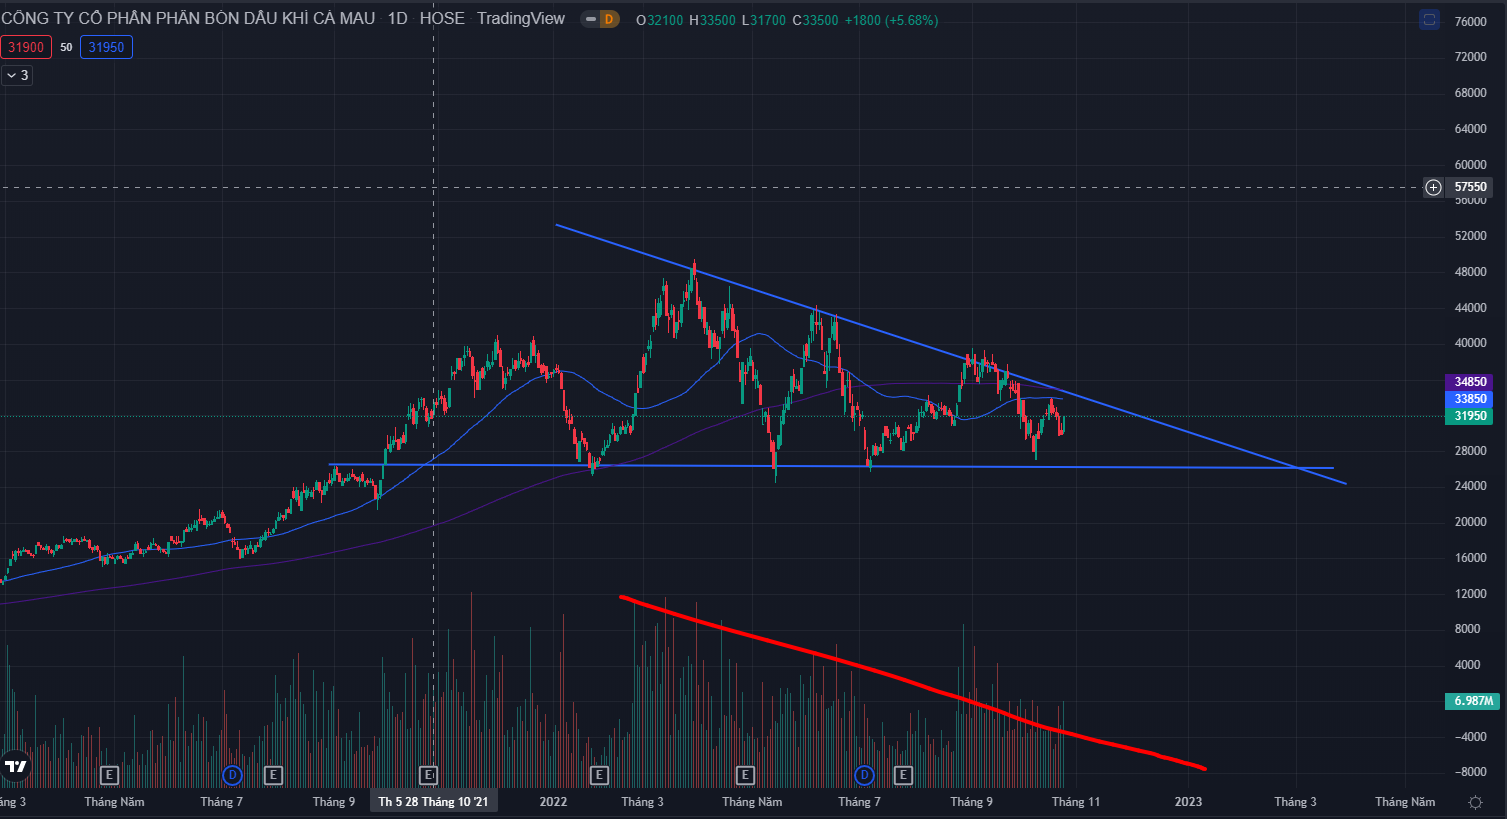Image resolution: width=1507 pixels, height=819 pixels.
Task: Toggle the chart fullscreen icon in top-right corner
Action: [x=1430, y=20]
